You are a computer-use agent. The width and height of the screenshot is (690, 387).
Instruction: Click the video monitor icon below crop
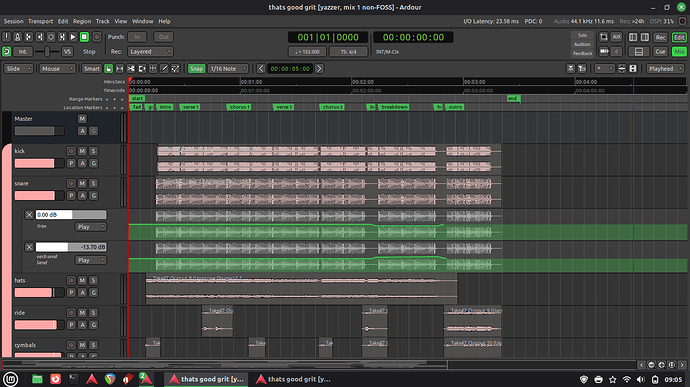pyautogui.click(x=604, y=52)
